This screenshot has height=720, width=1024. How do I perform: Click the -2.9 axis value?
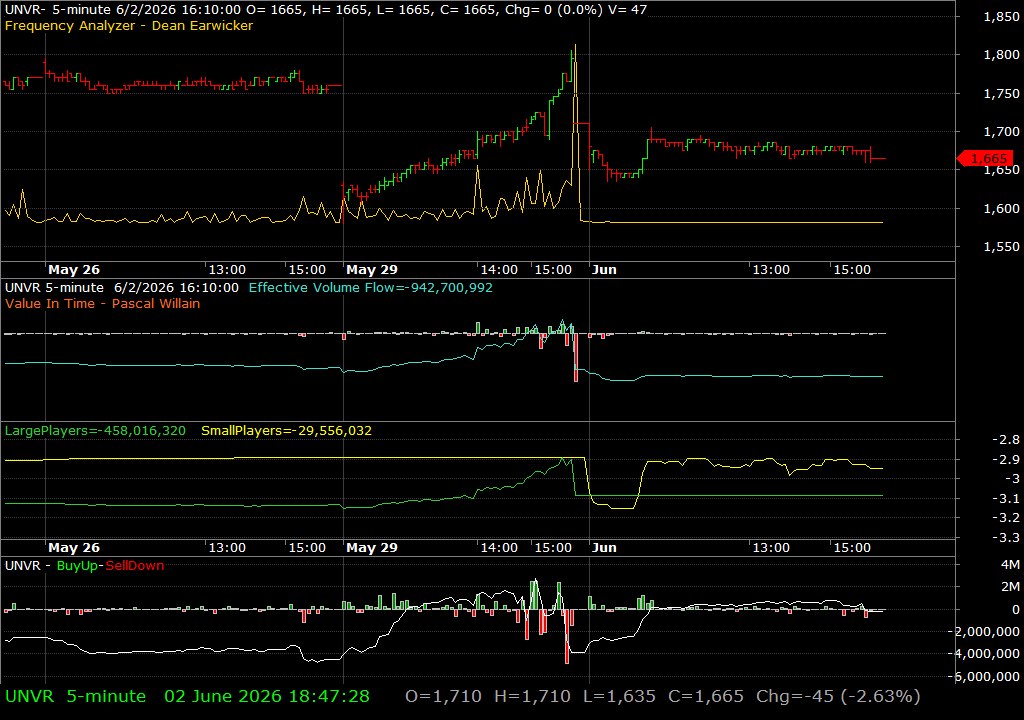[x=1006, y=459]
